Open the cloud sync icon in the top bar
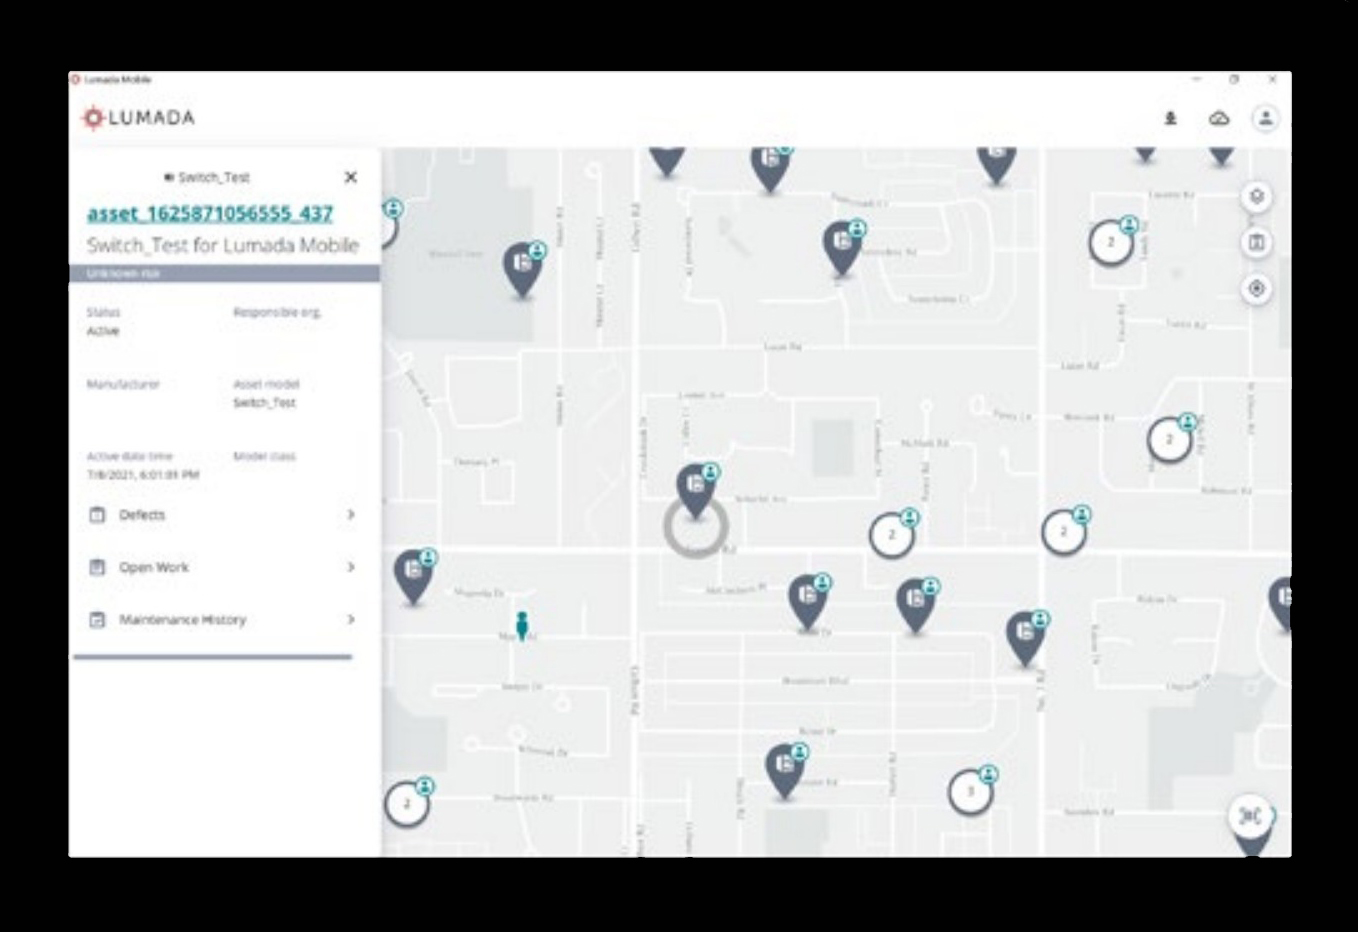1358x932 pixels. (1218, 118)
